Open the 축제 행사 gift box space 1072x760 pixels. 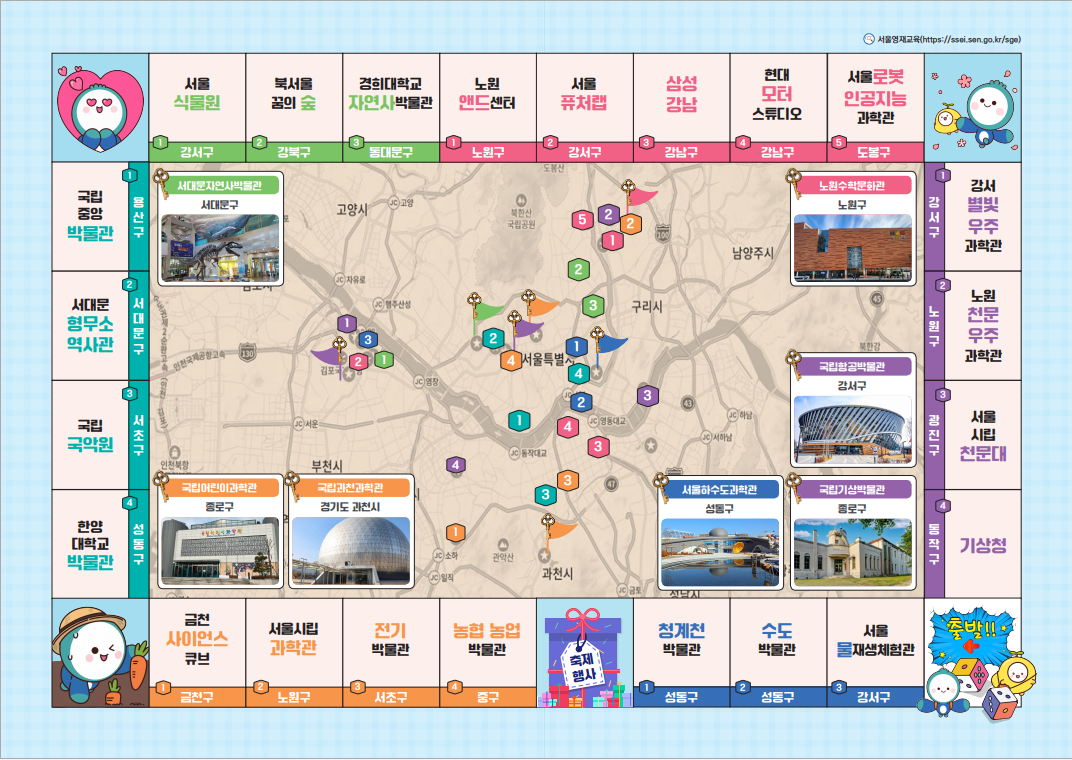tap(584, 657)
